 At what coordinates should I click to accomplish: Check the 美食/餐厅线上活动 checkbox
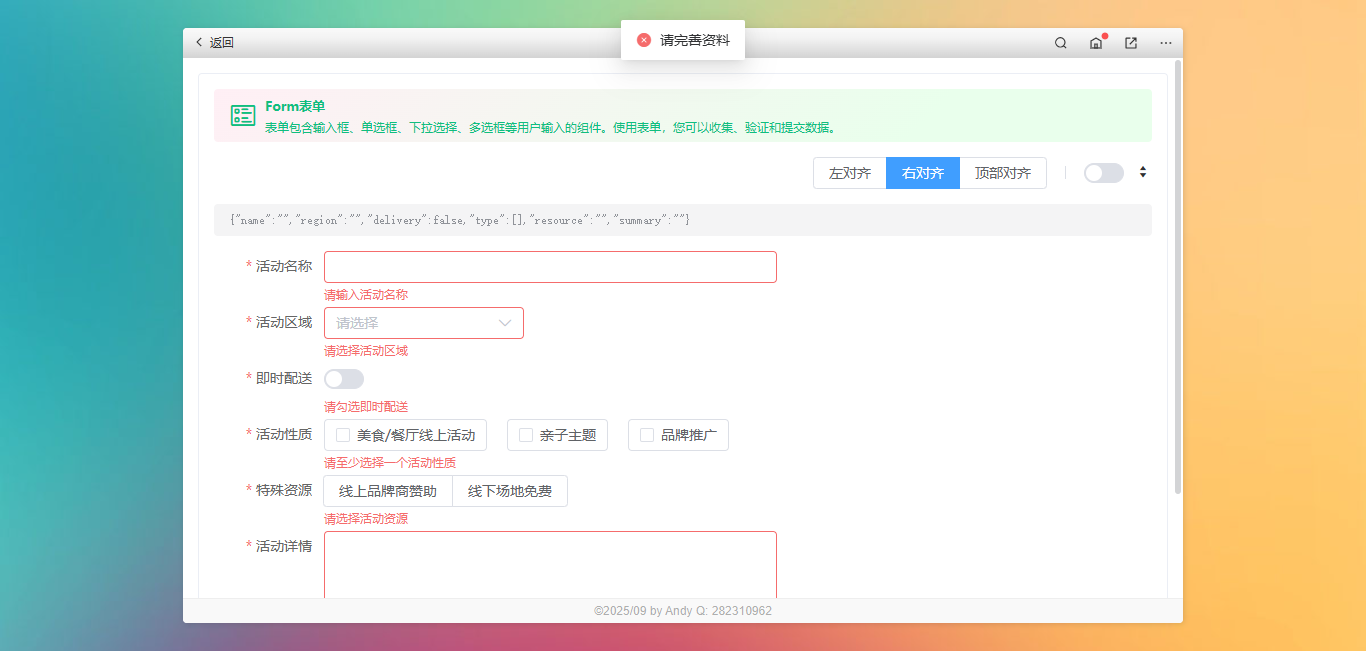pyautogui.click(x=341, y=434)
